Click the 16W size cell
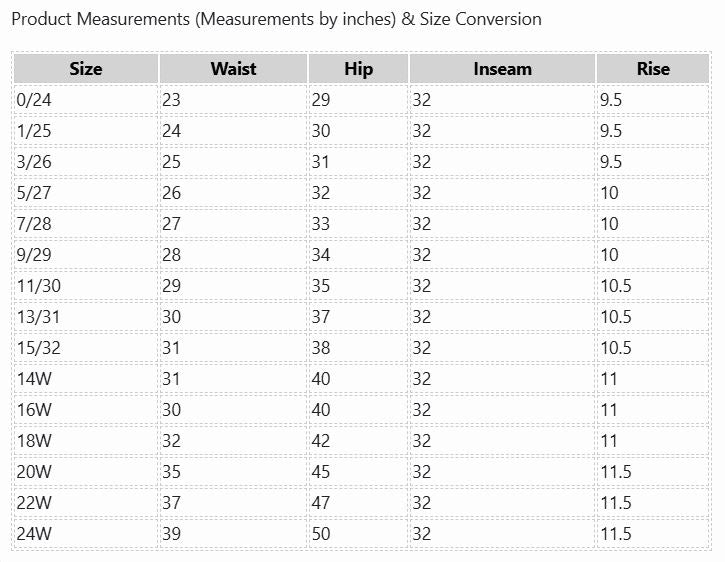 pos(86,410)
